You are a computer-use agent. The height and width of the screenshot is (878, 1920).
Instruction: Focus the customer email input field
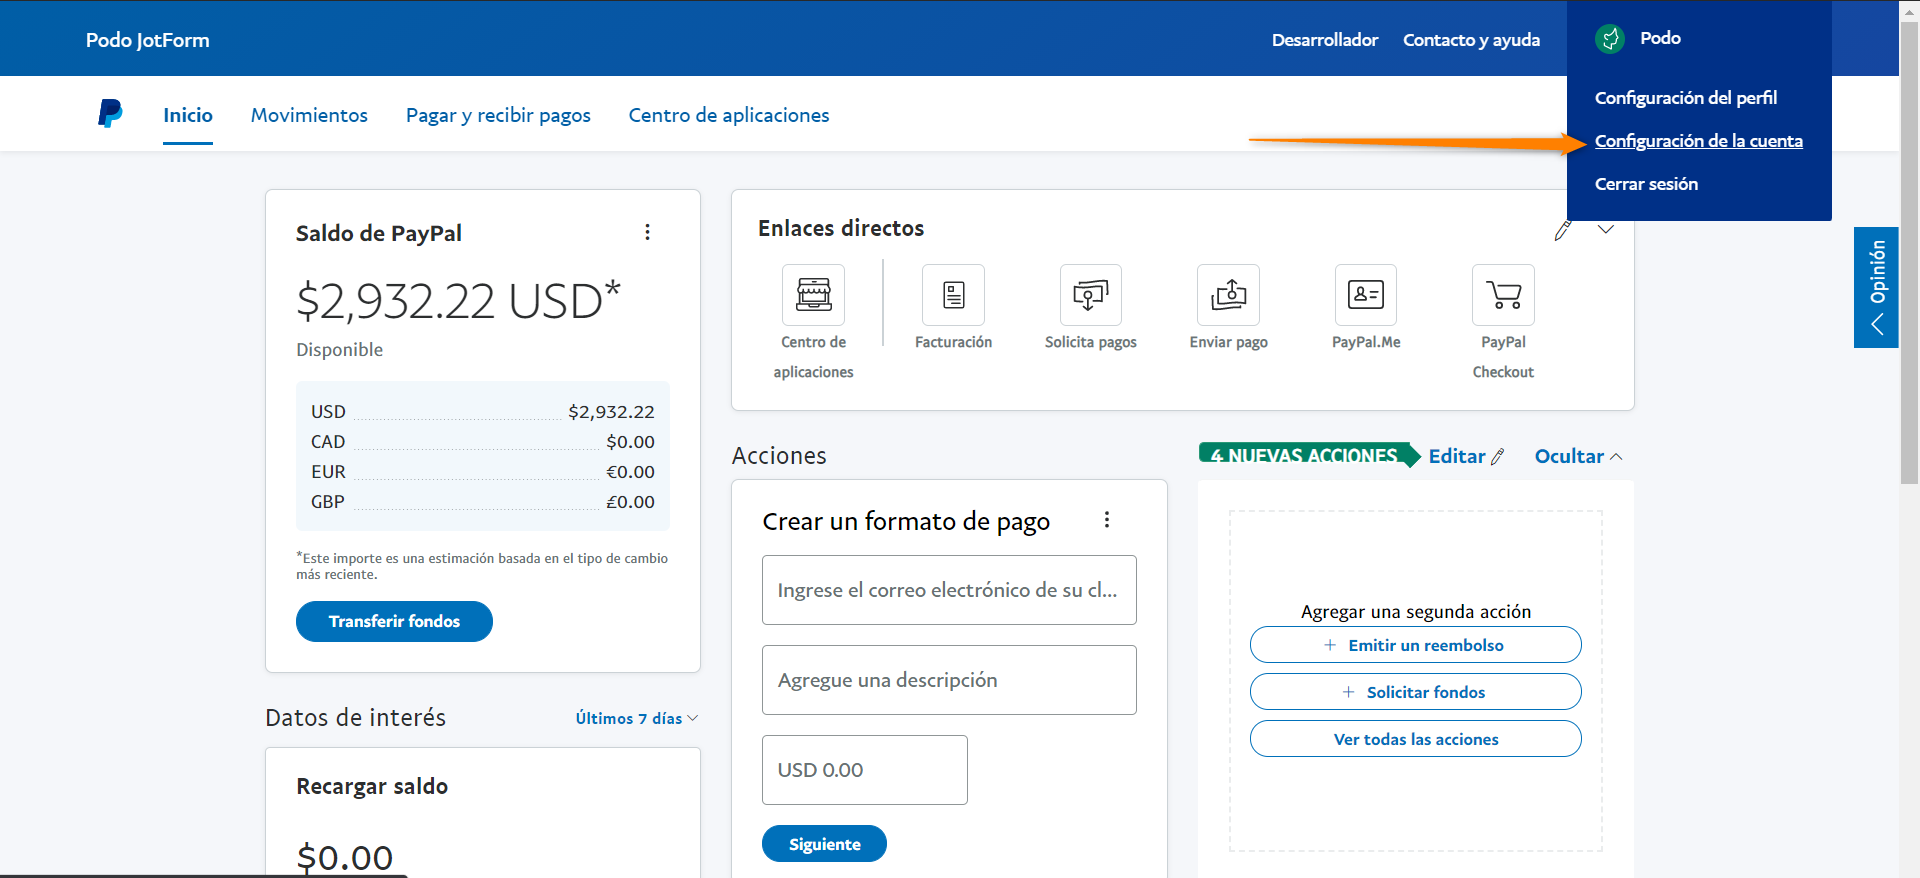(x=949, y=590)
